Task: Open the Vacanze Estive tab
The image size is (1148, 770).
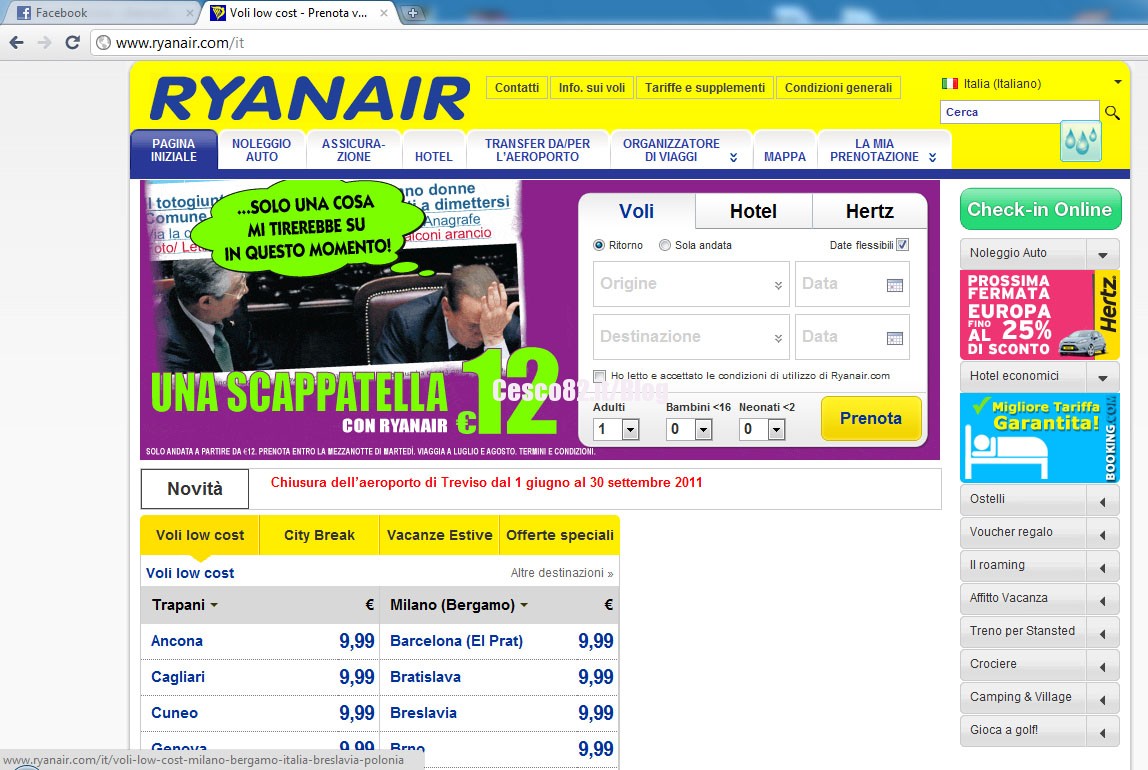Action: click(x=439, y=535)
